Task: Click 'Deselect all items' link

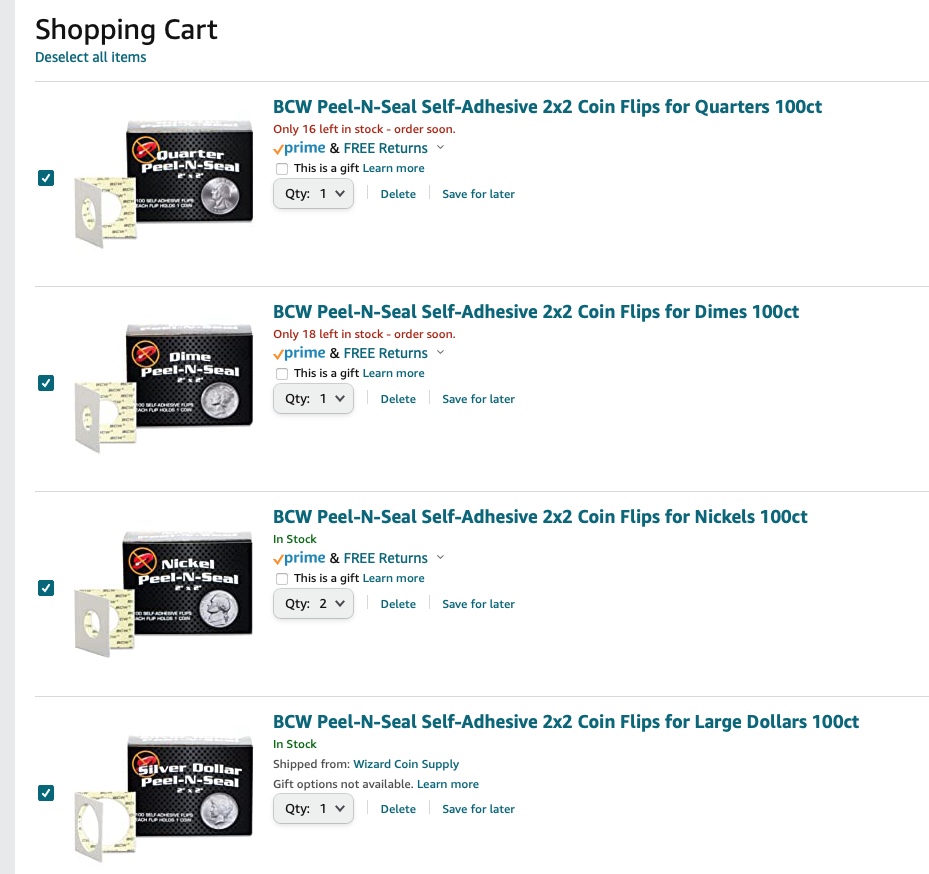Action: tap(91, 57)
